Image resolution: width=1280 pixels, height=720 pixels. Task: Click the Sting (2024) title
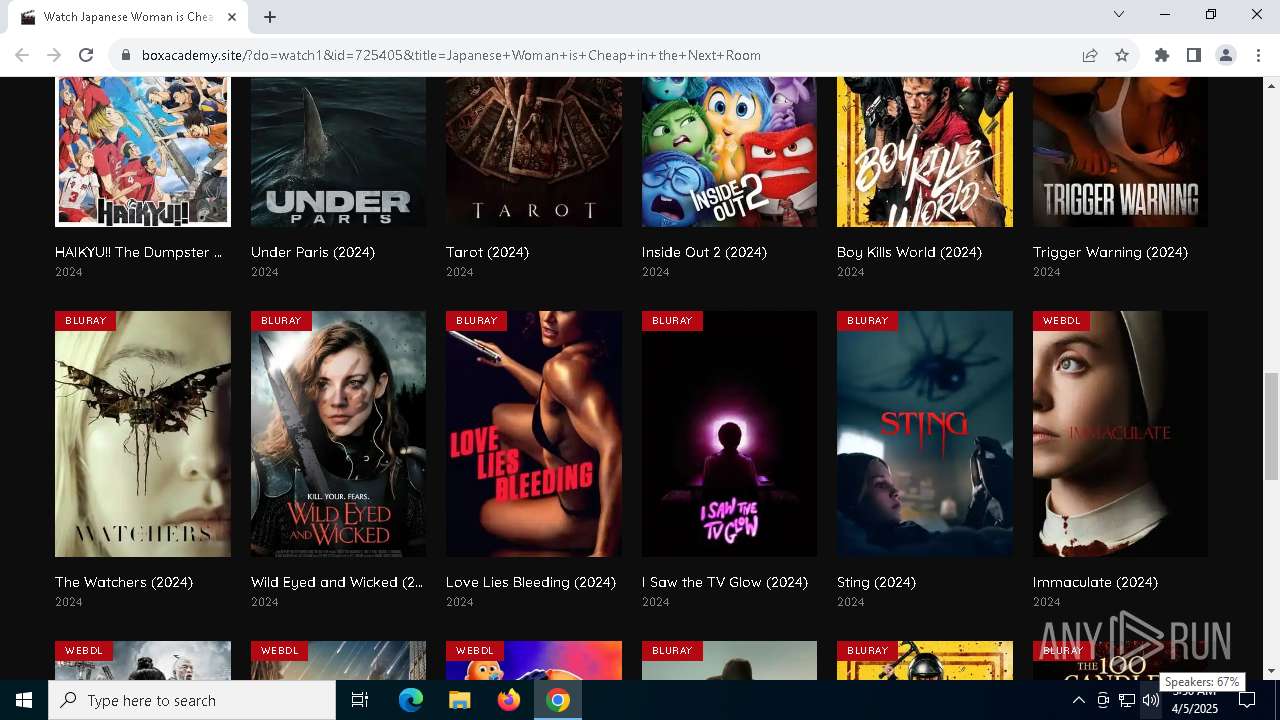point(877,582)
